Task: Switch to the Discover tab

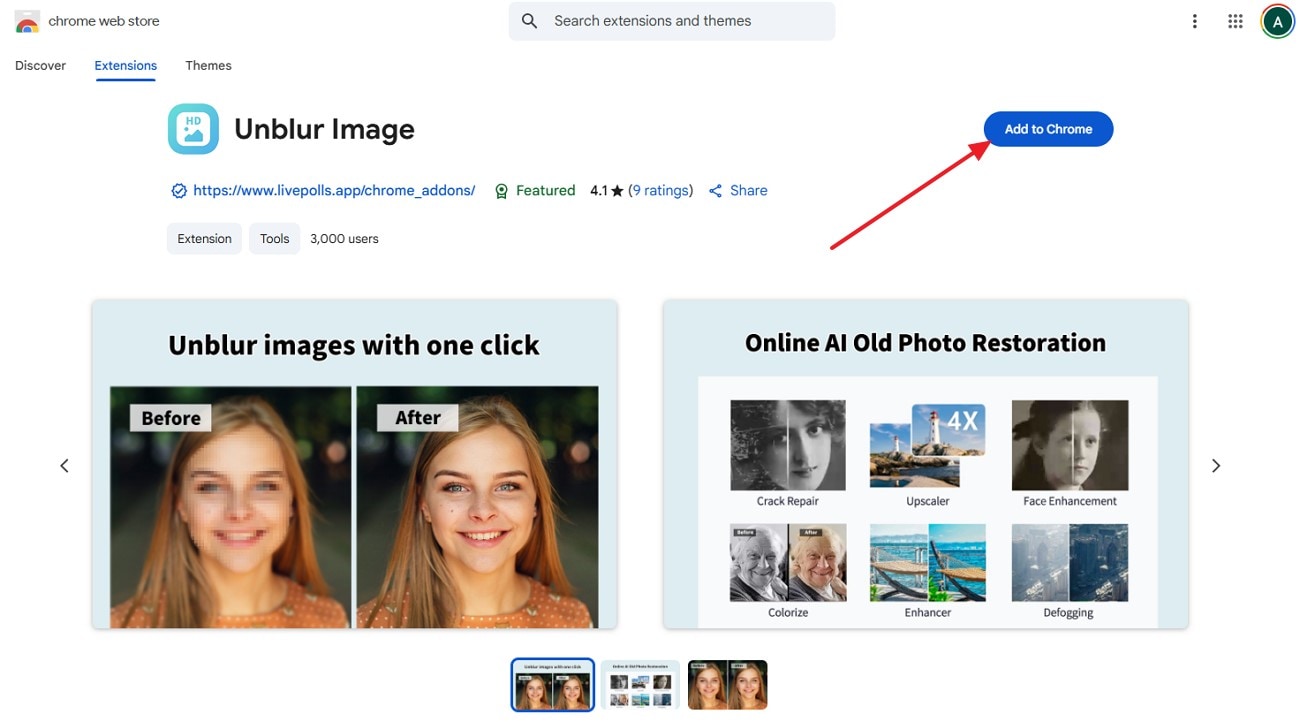Action: [40, 65]
